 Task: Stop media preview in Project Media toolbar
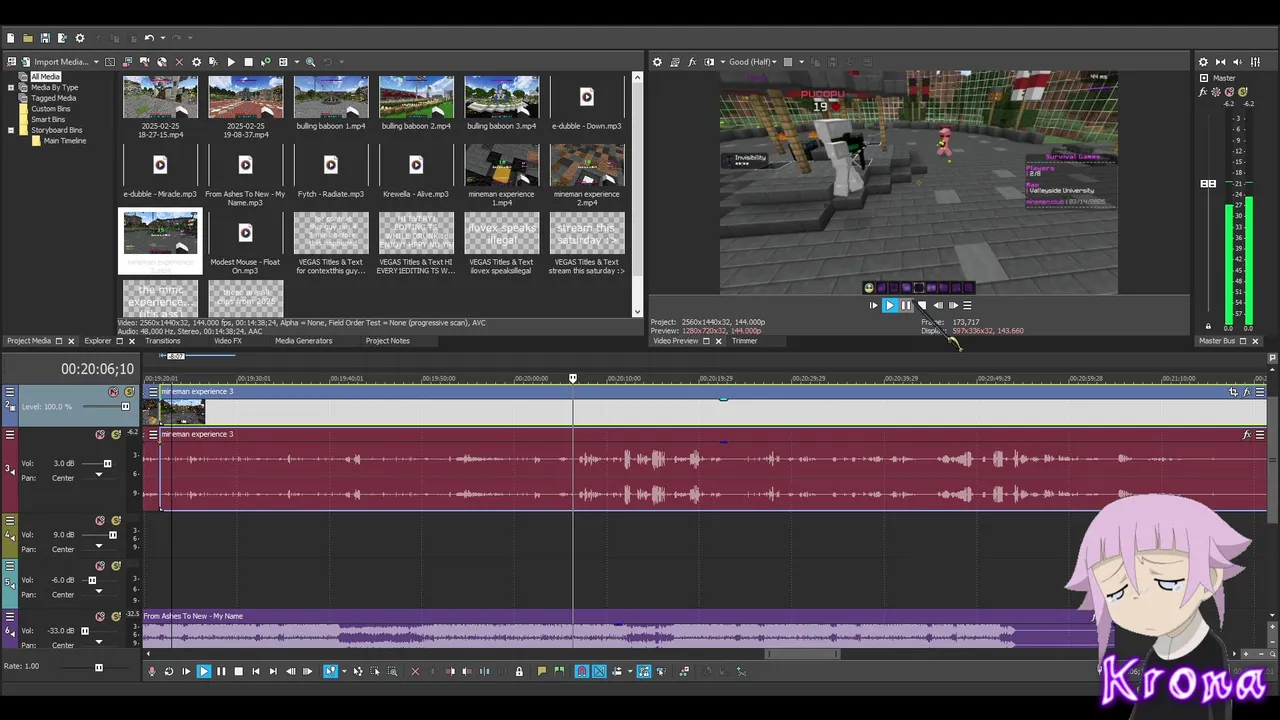click(x=248, y=62)
